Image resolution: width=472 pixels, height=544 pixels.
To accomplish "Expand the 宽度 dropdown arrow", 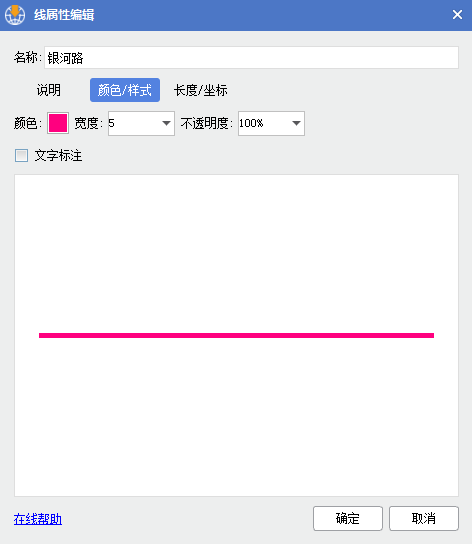I will click(166, 123).
